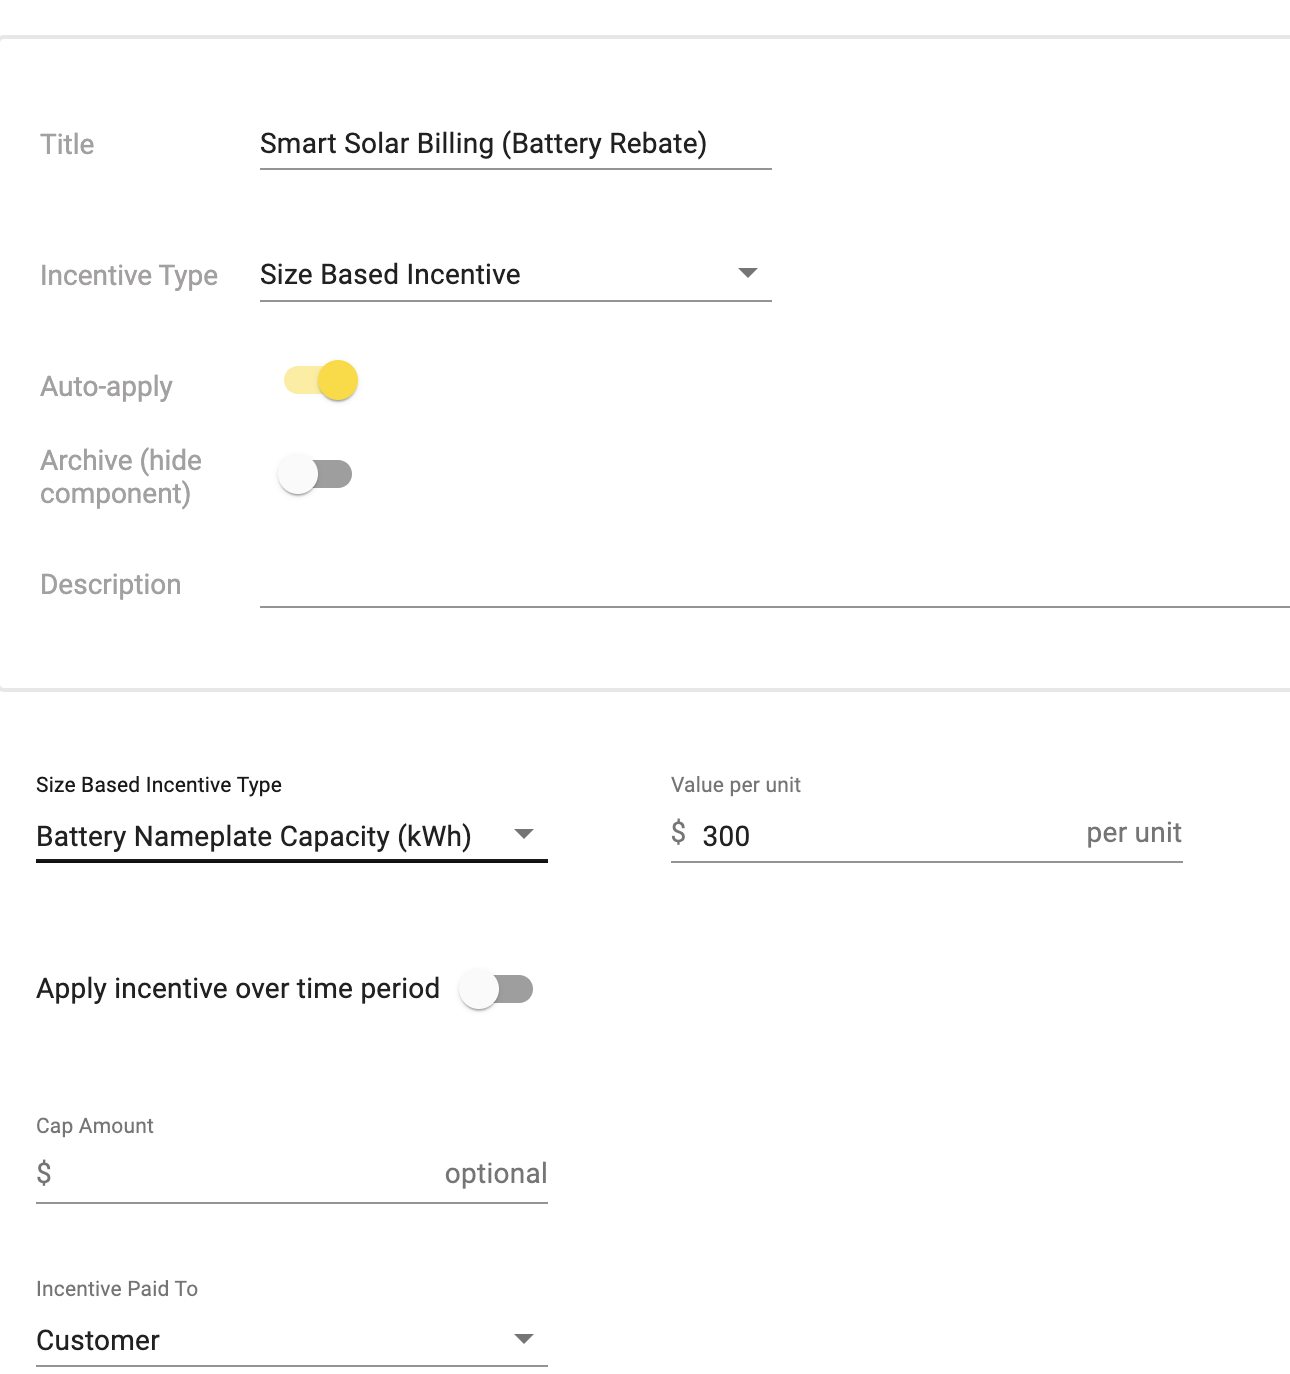
Task: Open Battery Nameplate Capacity (kWh) dropdown
Action: click(292, 836)
